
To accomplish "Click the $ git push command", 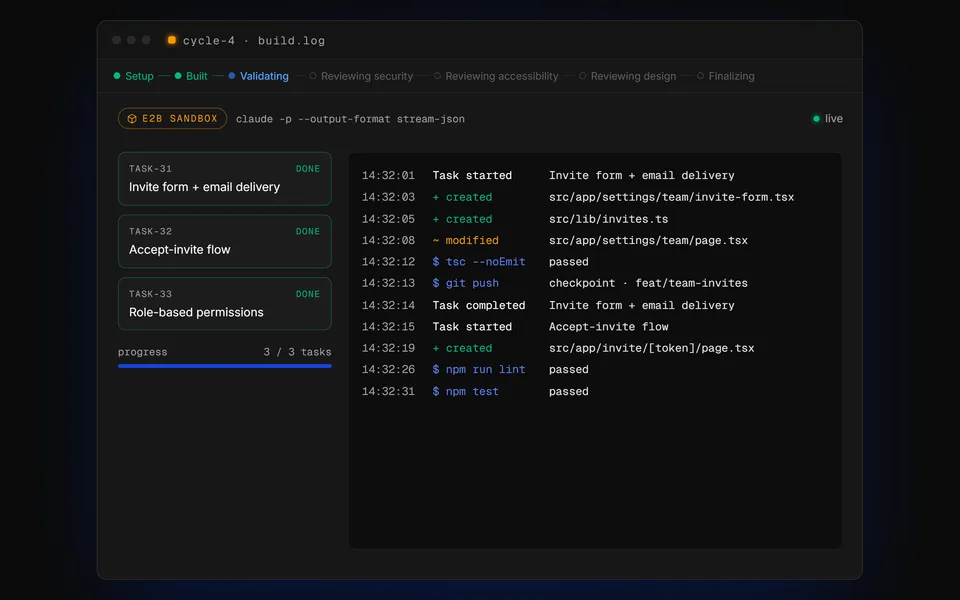I will point(465,283).
